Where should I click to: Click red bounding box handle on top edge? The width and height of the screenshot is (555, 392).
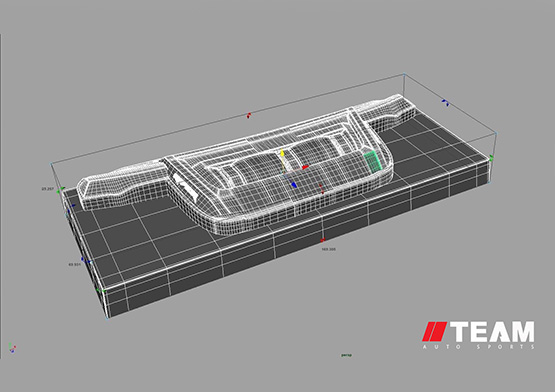(249, 115)
